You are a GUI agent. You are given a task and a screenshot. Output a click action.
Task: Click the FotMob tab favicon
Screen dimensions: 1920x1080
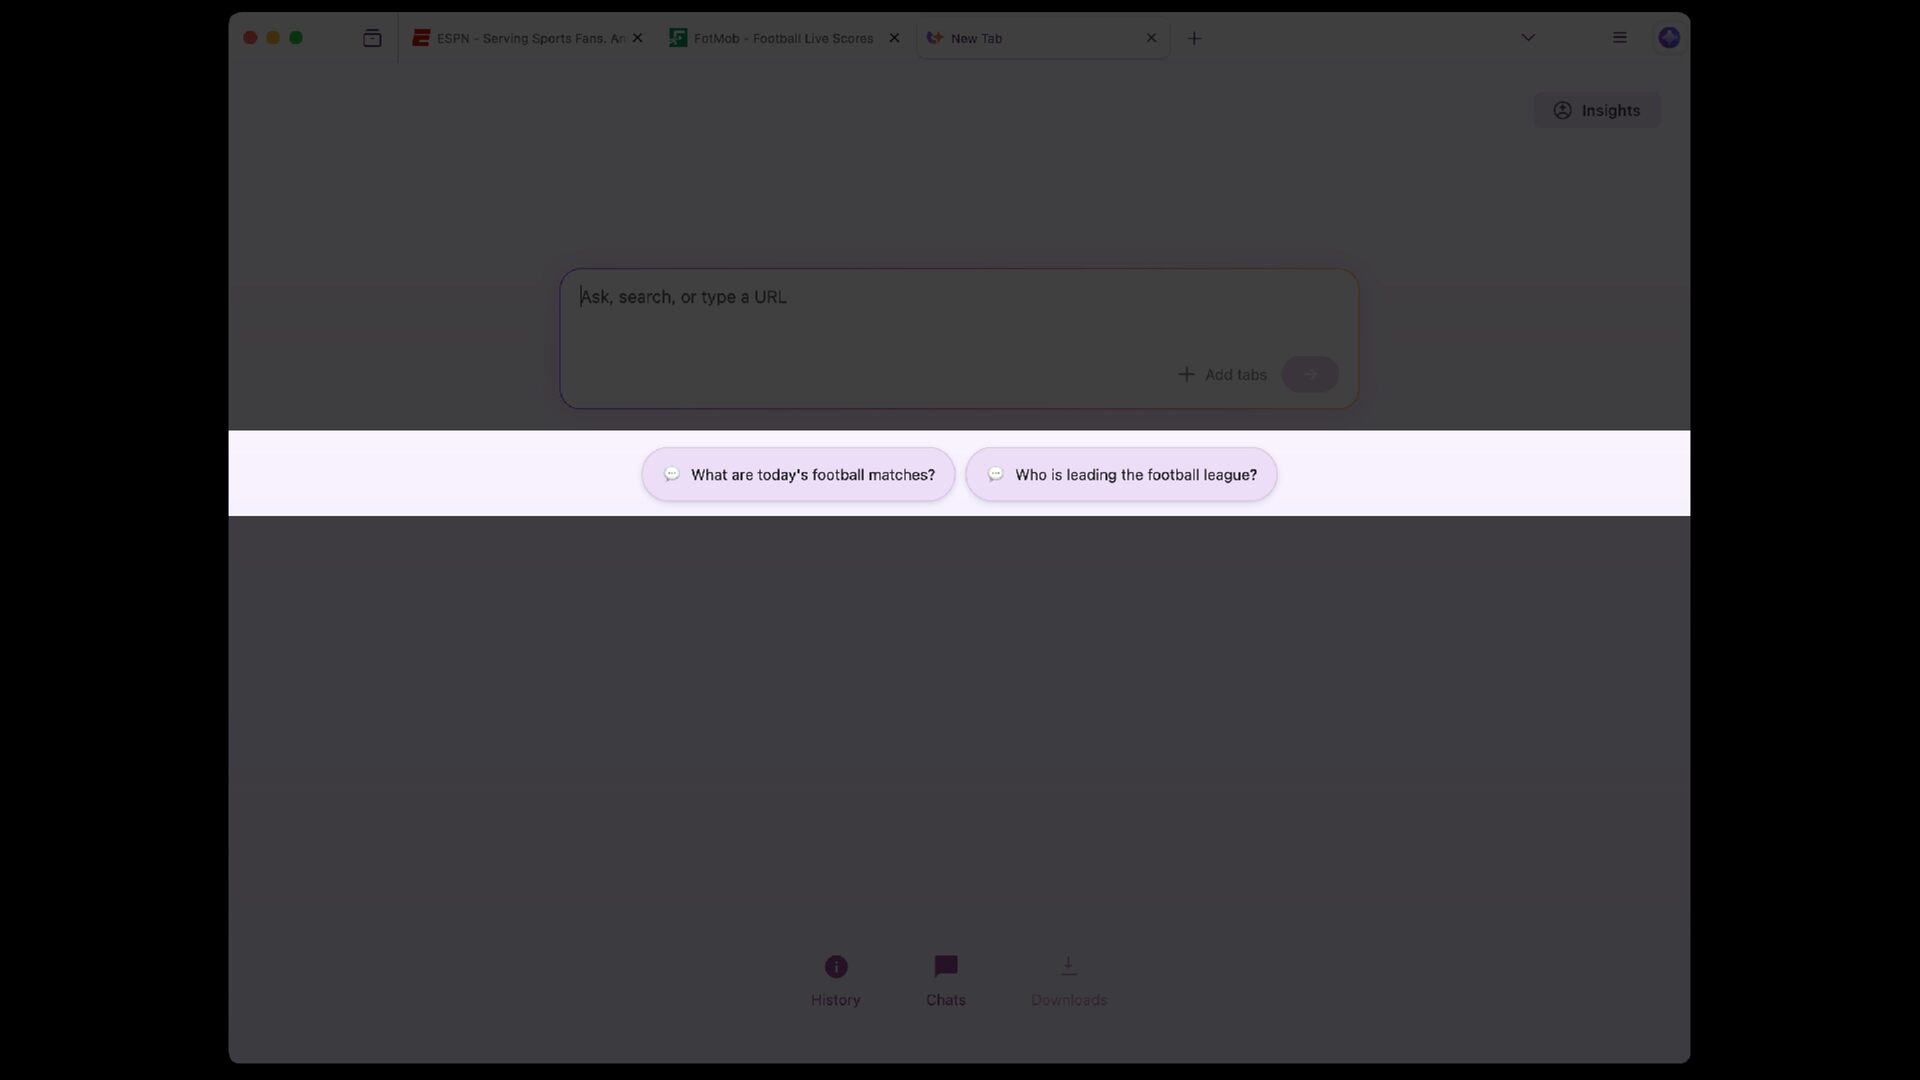[x=678, y=38]
